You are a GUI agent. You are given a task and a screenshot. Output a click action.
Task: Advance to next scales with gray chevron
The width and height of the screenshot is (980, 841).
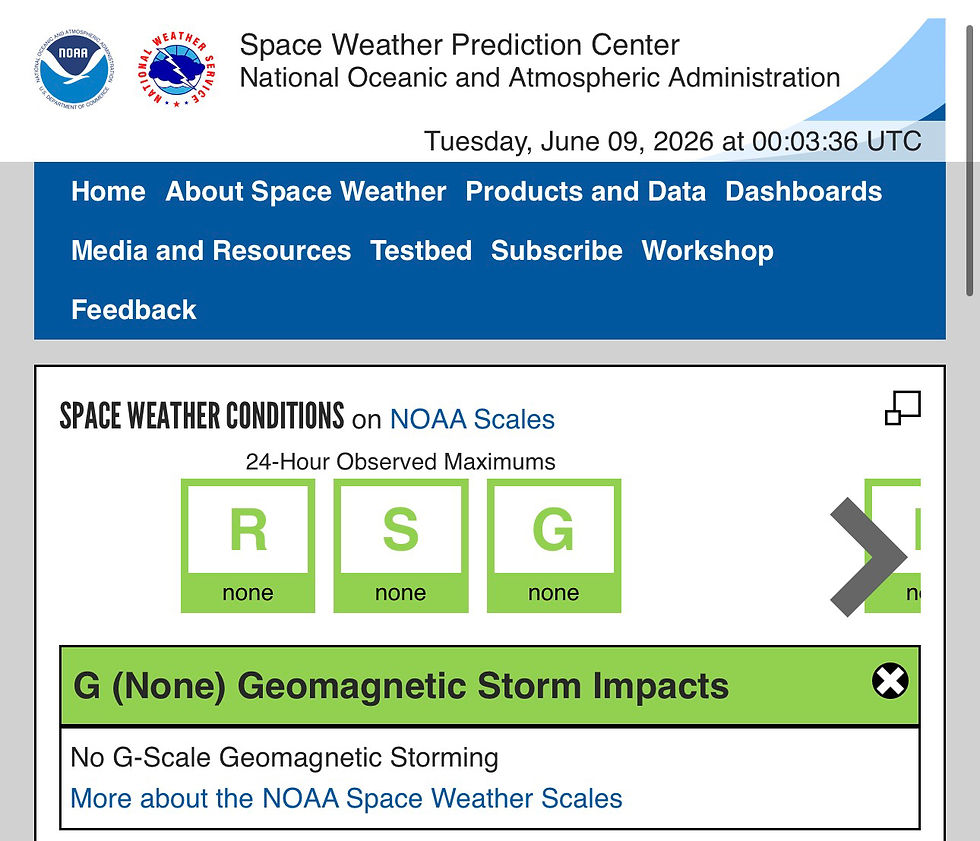(868, 557)
